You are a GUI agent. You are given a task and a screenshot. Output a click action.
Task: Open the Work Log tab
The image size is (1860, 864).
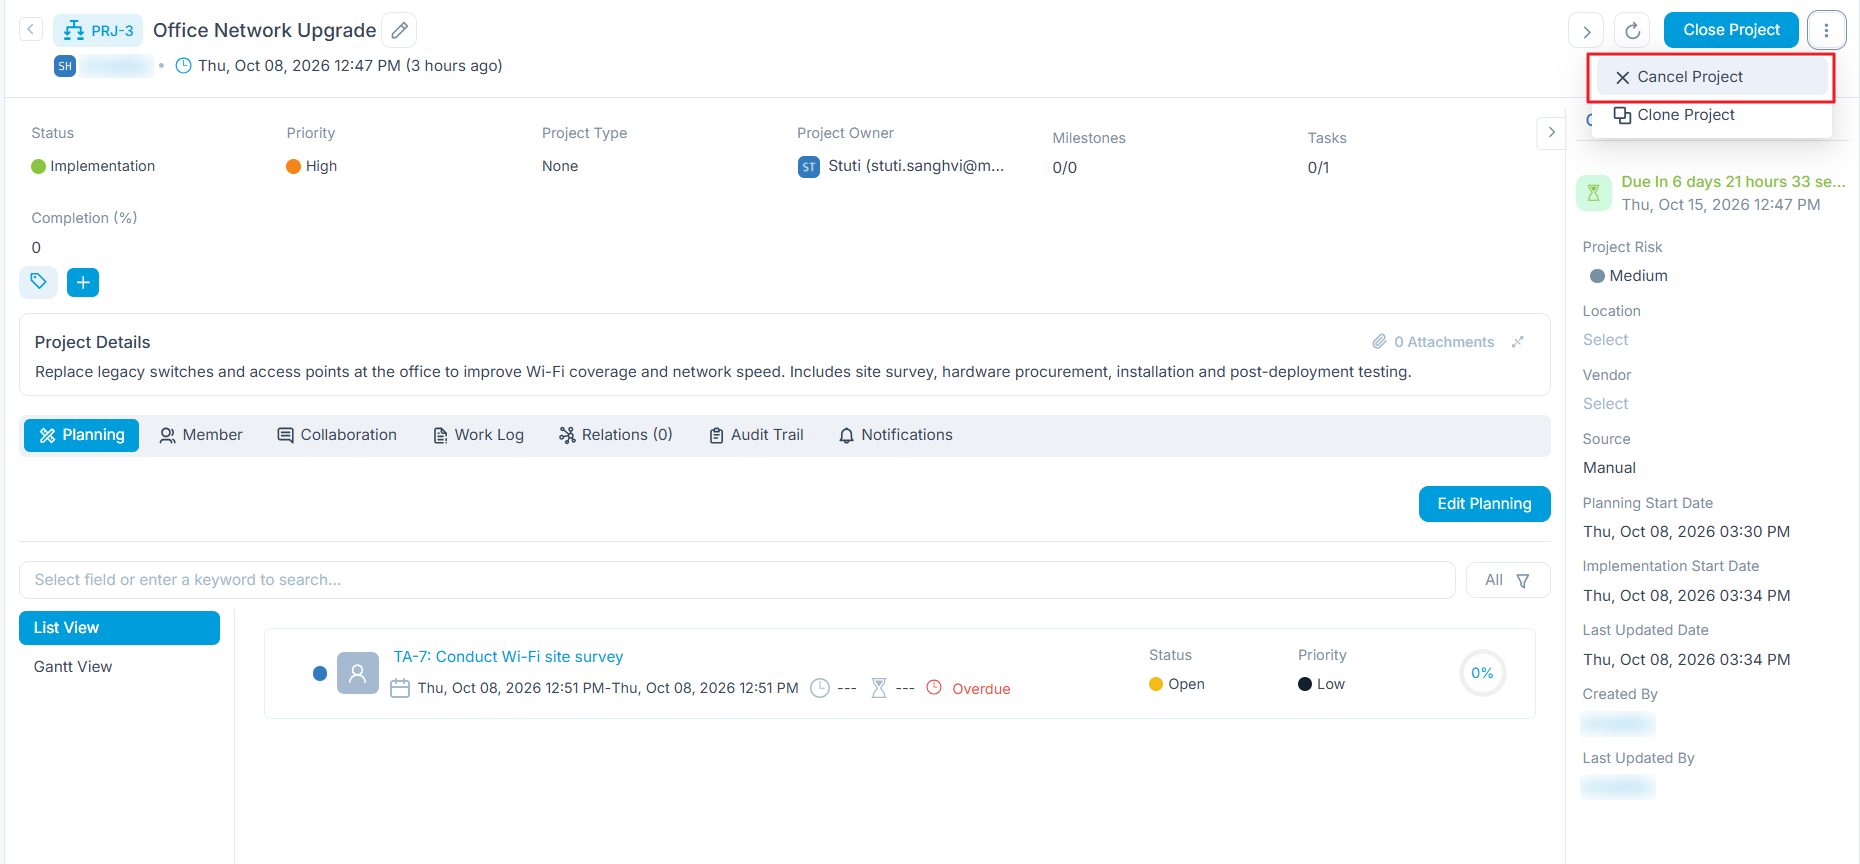coord(478,435)
